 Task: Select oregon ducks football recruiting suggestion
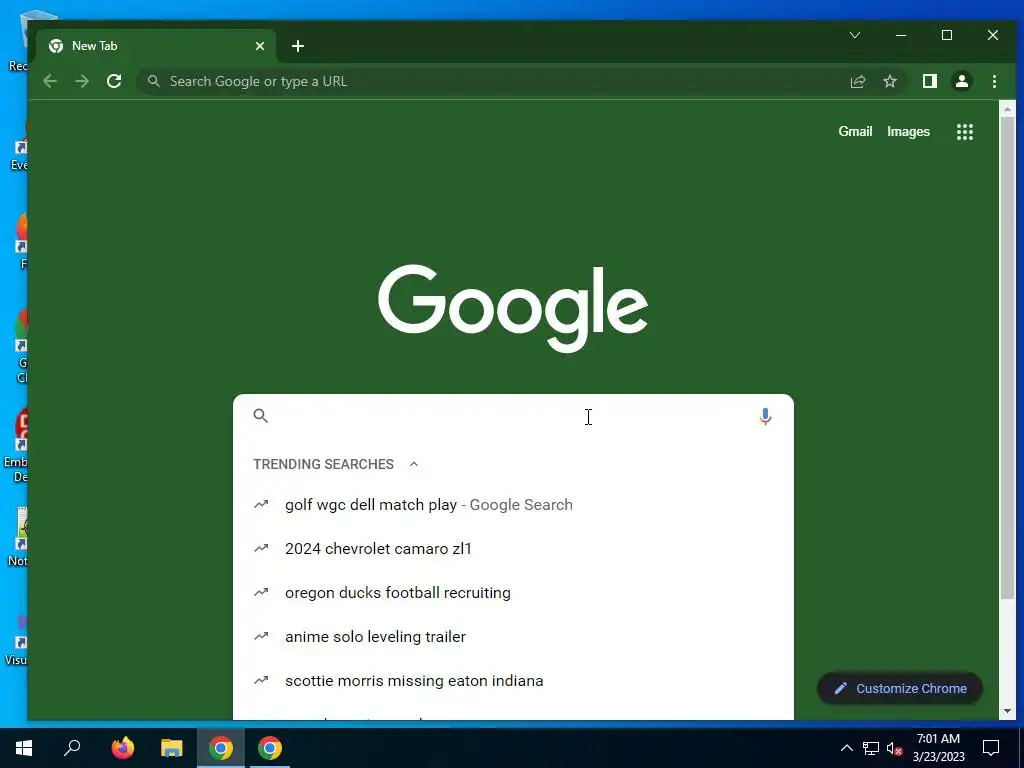click(x=513, y=592)
